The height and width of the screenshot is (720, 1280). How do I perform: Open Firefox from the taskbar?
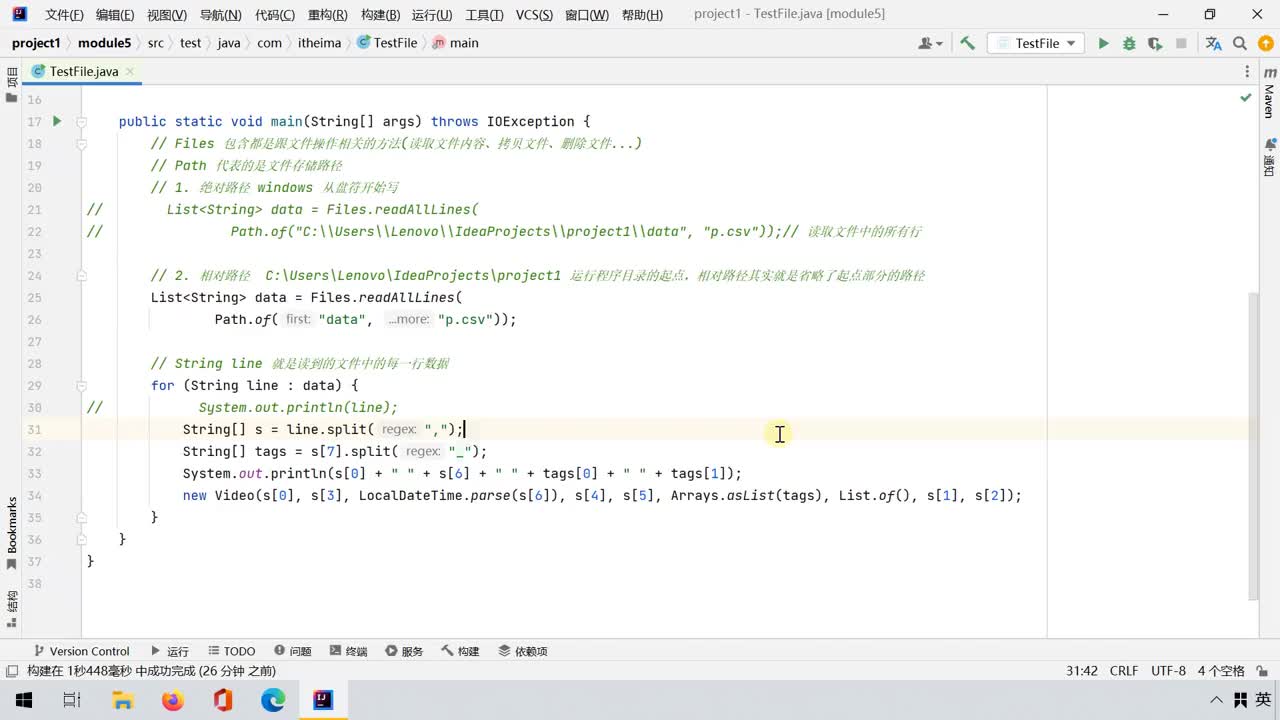point(172,700)
